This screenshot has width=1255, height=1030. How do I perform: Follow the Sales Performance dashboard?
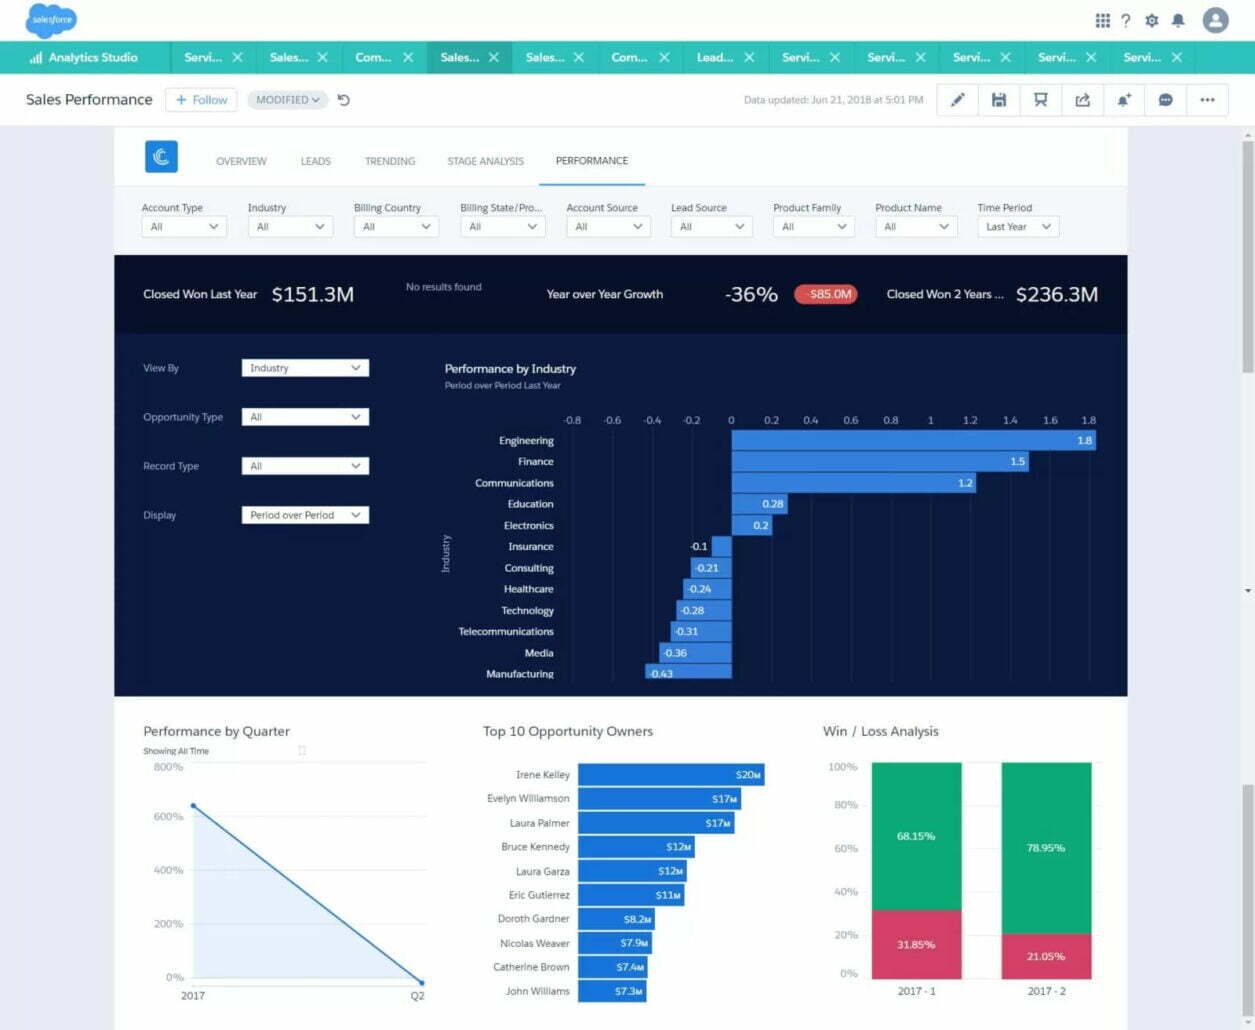pos(200,100)
